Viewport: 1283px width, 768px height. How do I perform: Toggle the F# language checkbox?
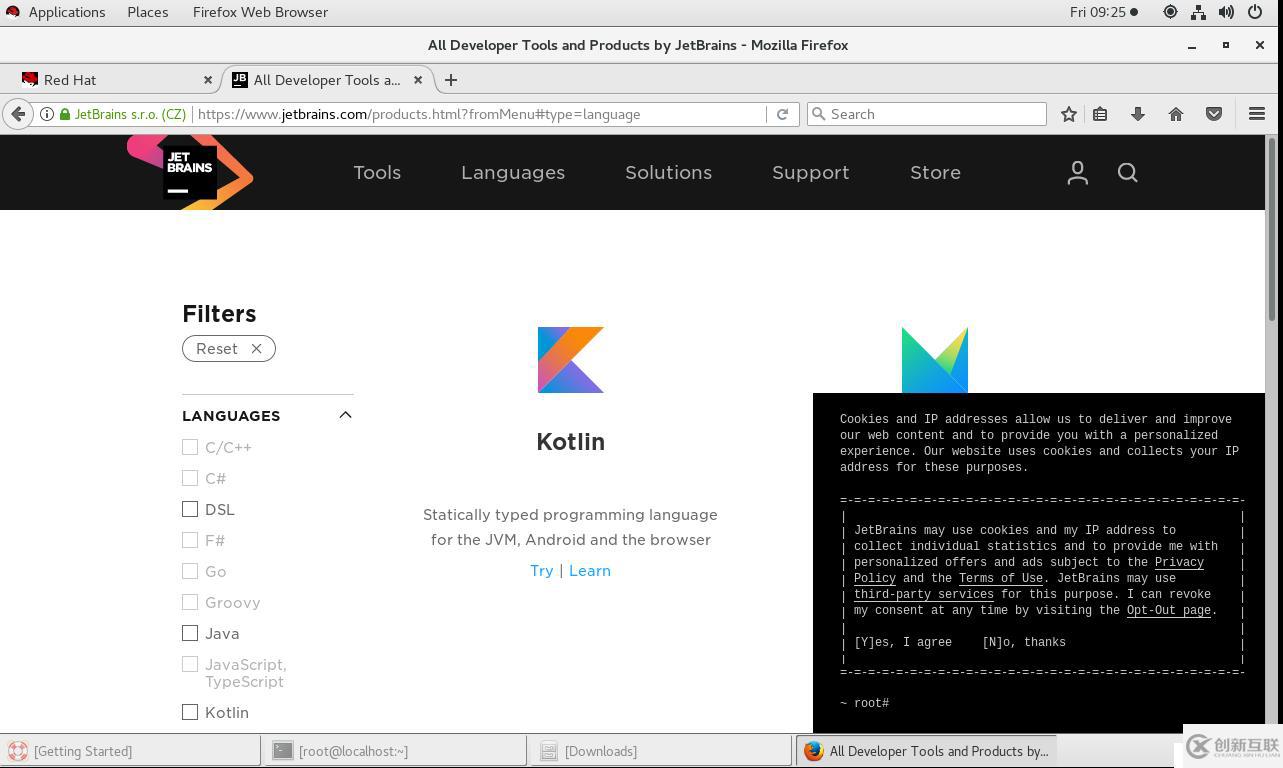coord(190,540)
